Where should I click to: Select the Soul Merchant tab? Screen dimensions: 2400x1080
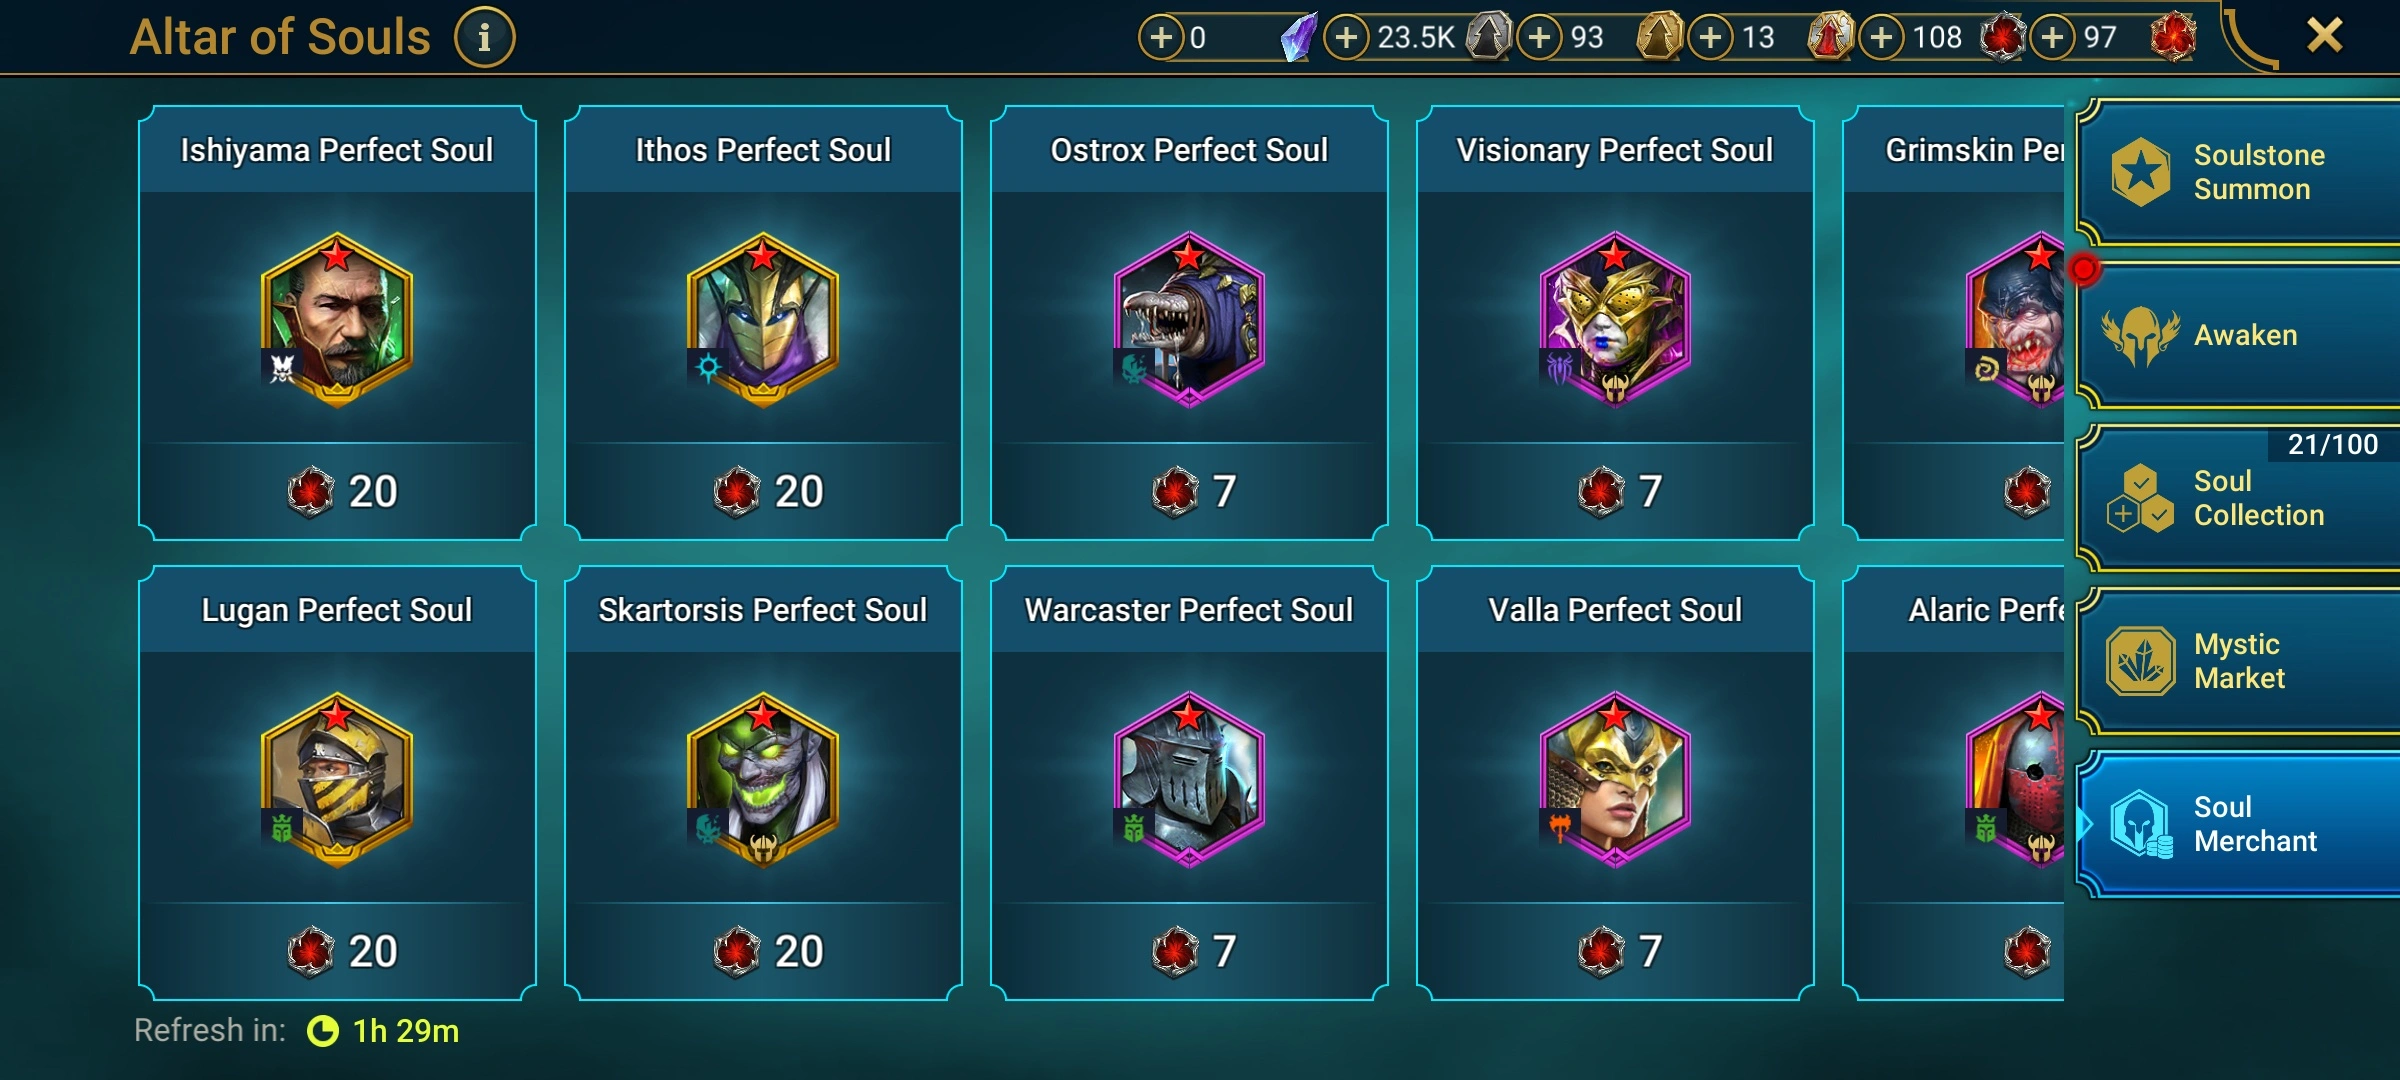(x=2238, y=824)
